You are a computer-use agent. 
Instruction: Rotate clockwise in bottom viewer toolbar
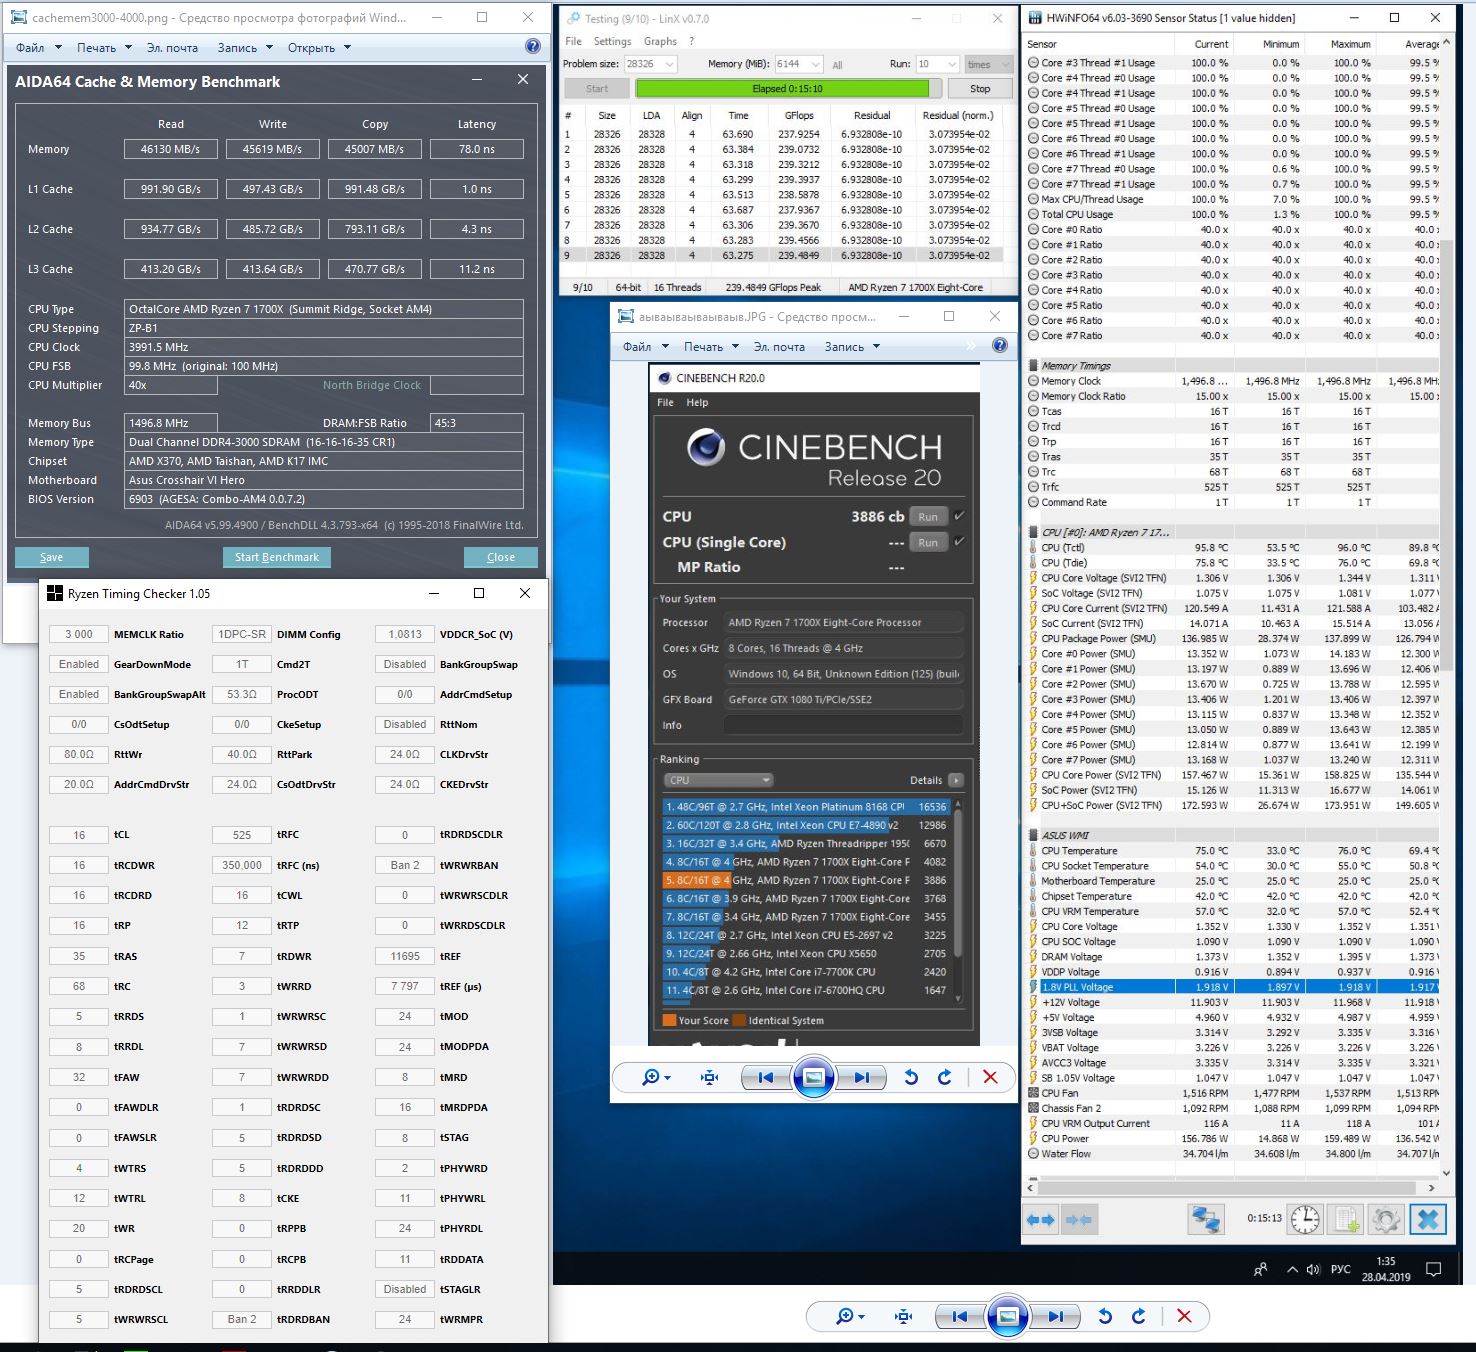click(x=1139, y=1316)
